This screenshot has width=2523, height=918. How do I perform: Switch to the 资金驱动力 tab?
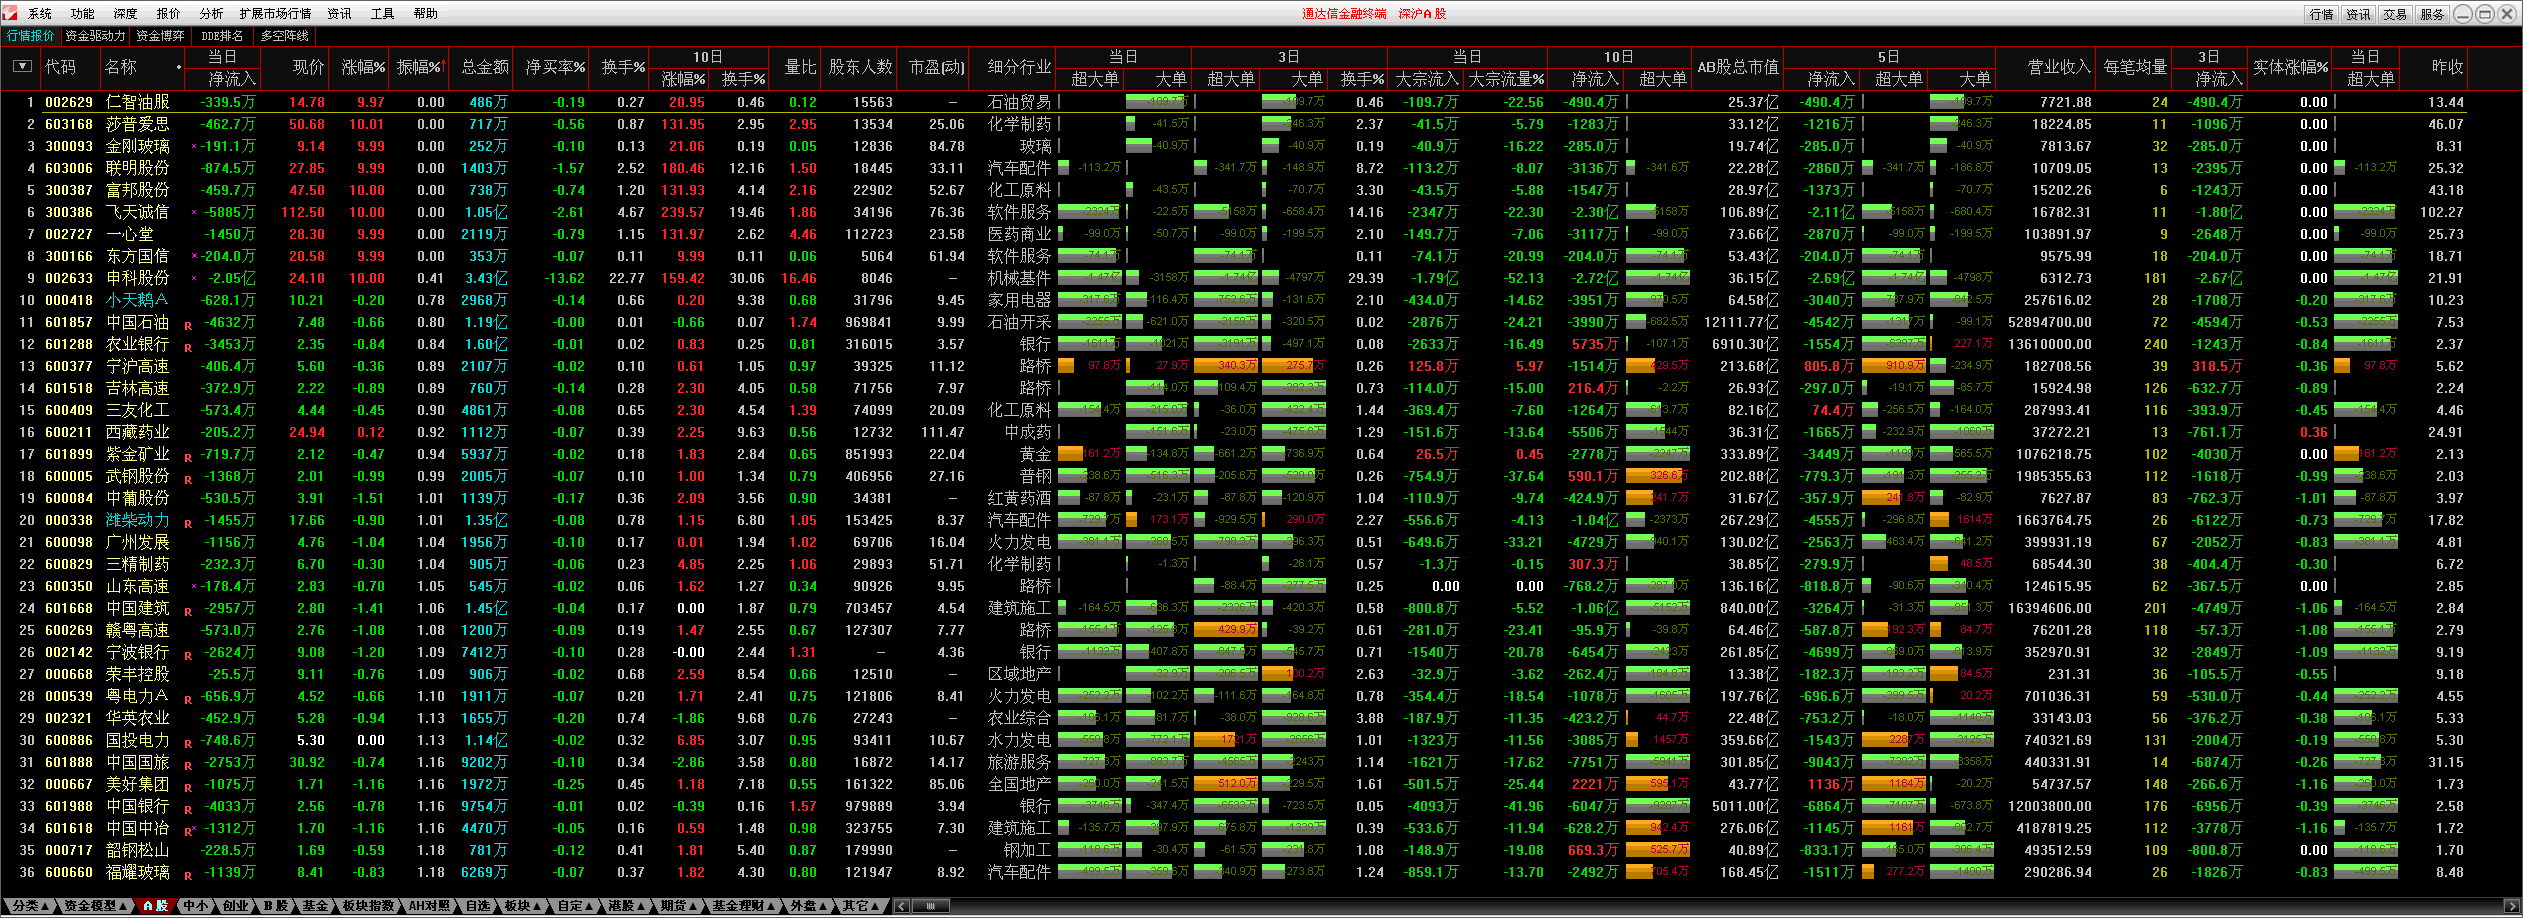pos(95,36)
